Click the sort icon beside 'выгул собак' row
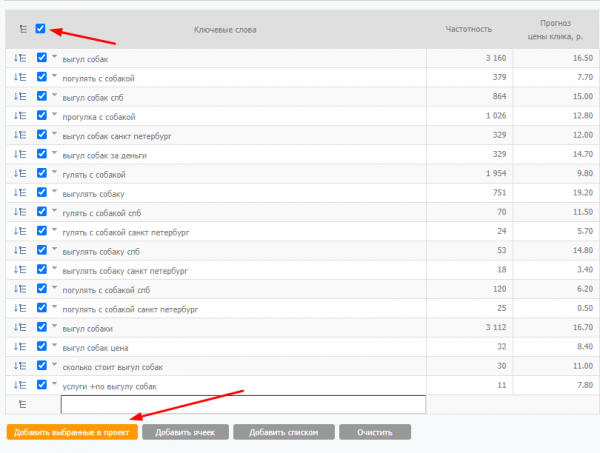This screenshot has width=600, height=453. 19,58
